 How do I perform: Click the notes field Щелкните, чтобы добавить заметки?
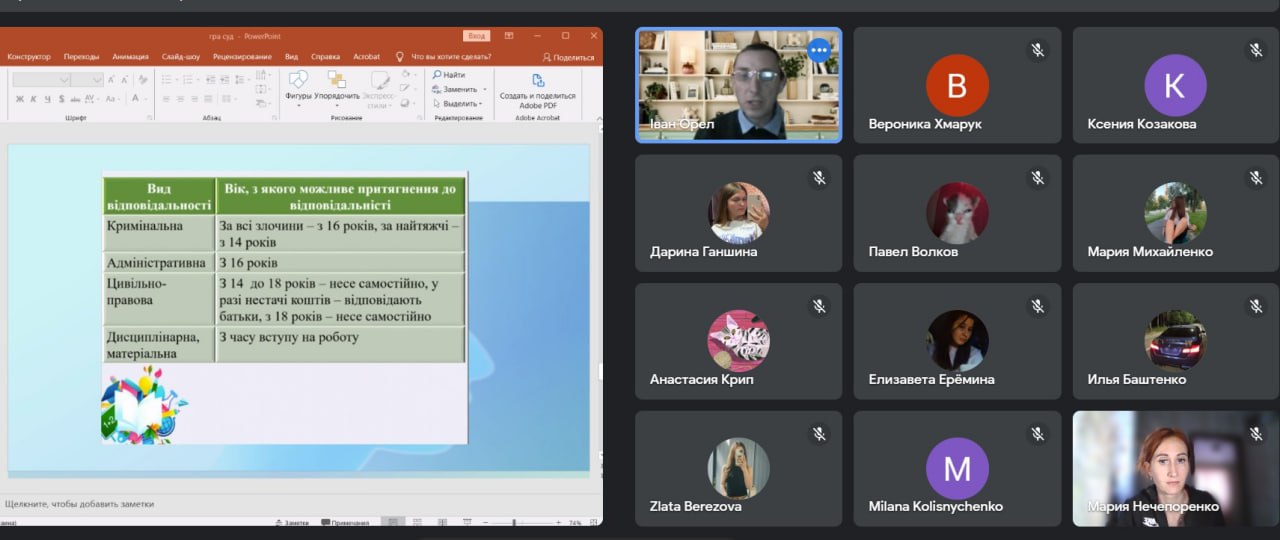click(80, 504)
